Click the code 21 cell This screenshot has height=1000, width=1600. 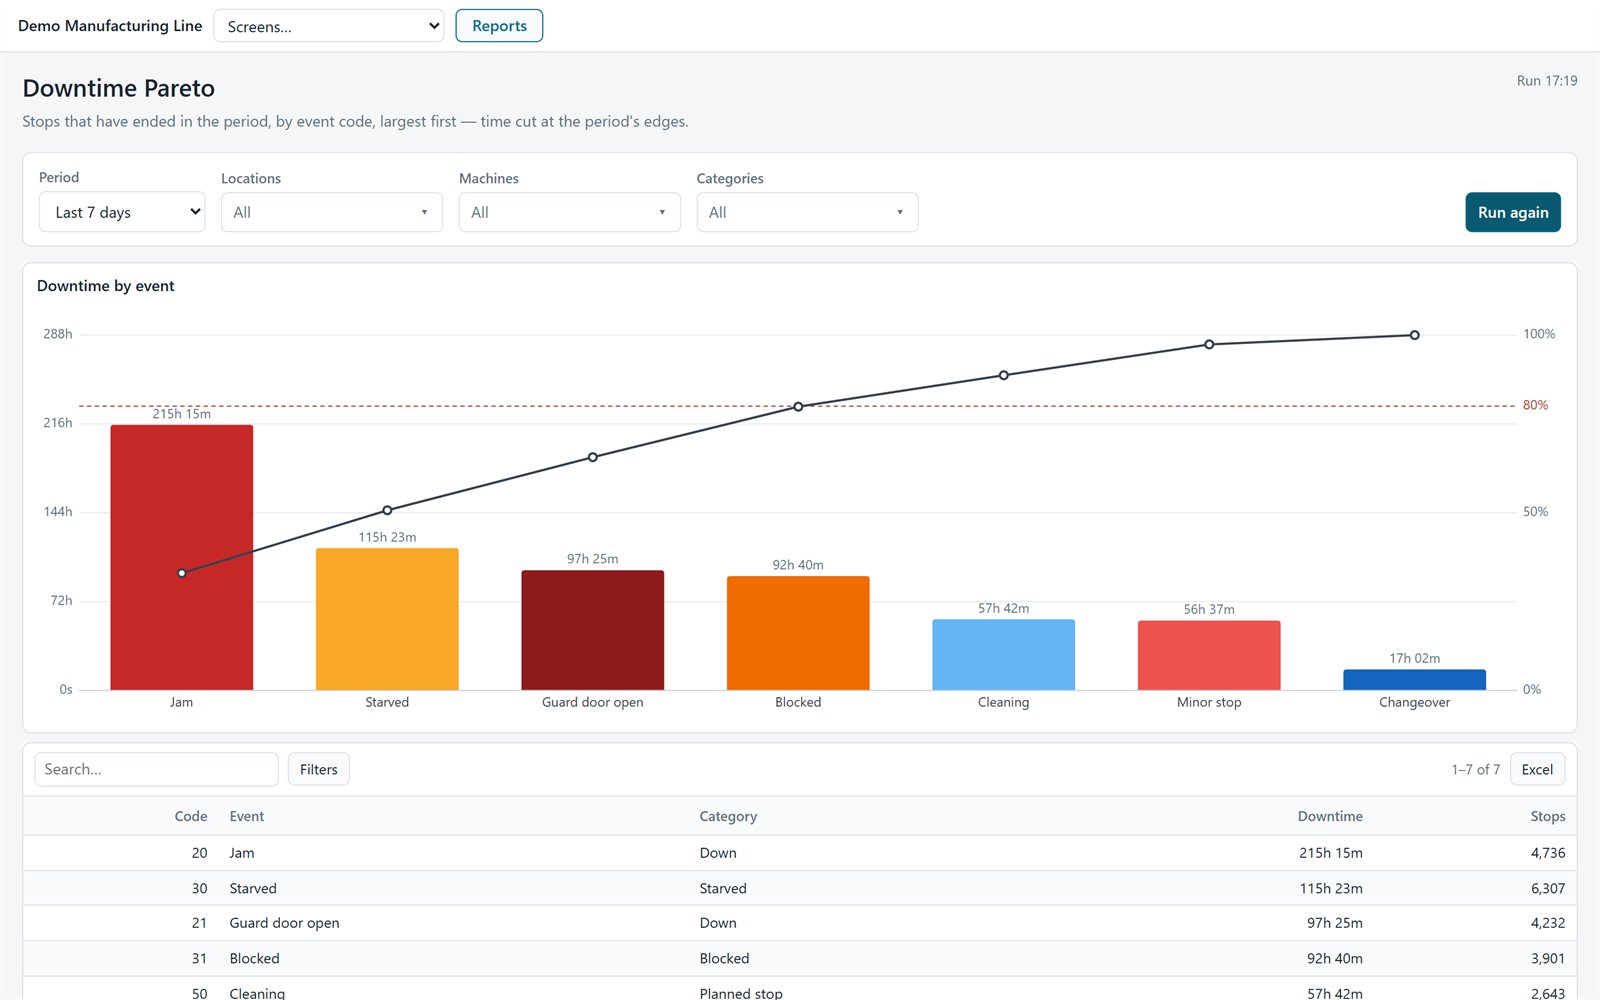tap(200, 923)
